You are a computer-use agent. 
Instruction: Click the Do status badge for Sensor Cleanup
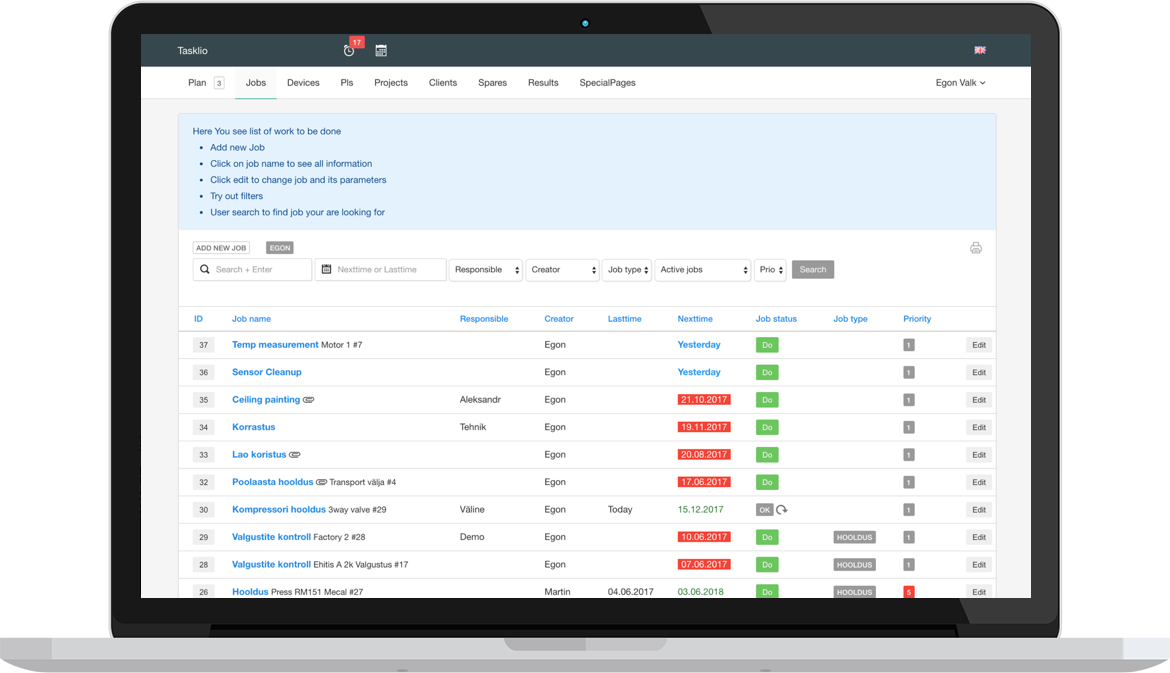pyautogui.click(x=766, y=372)
